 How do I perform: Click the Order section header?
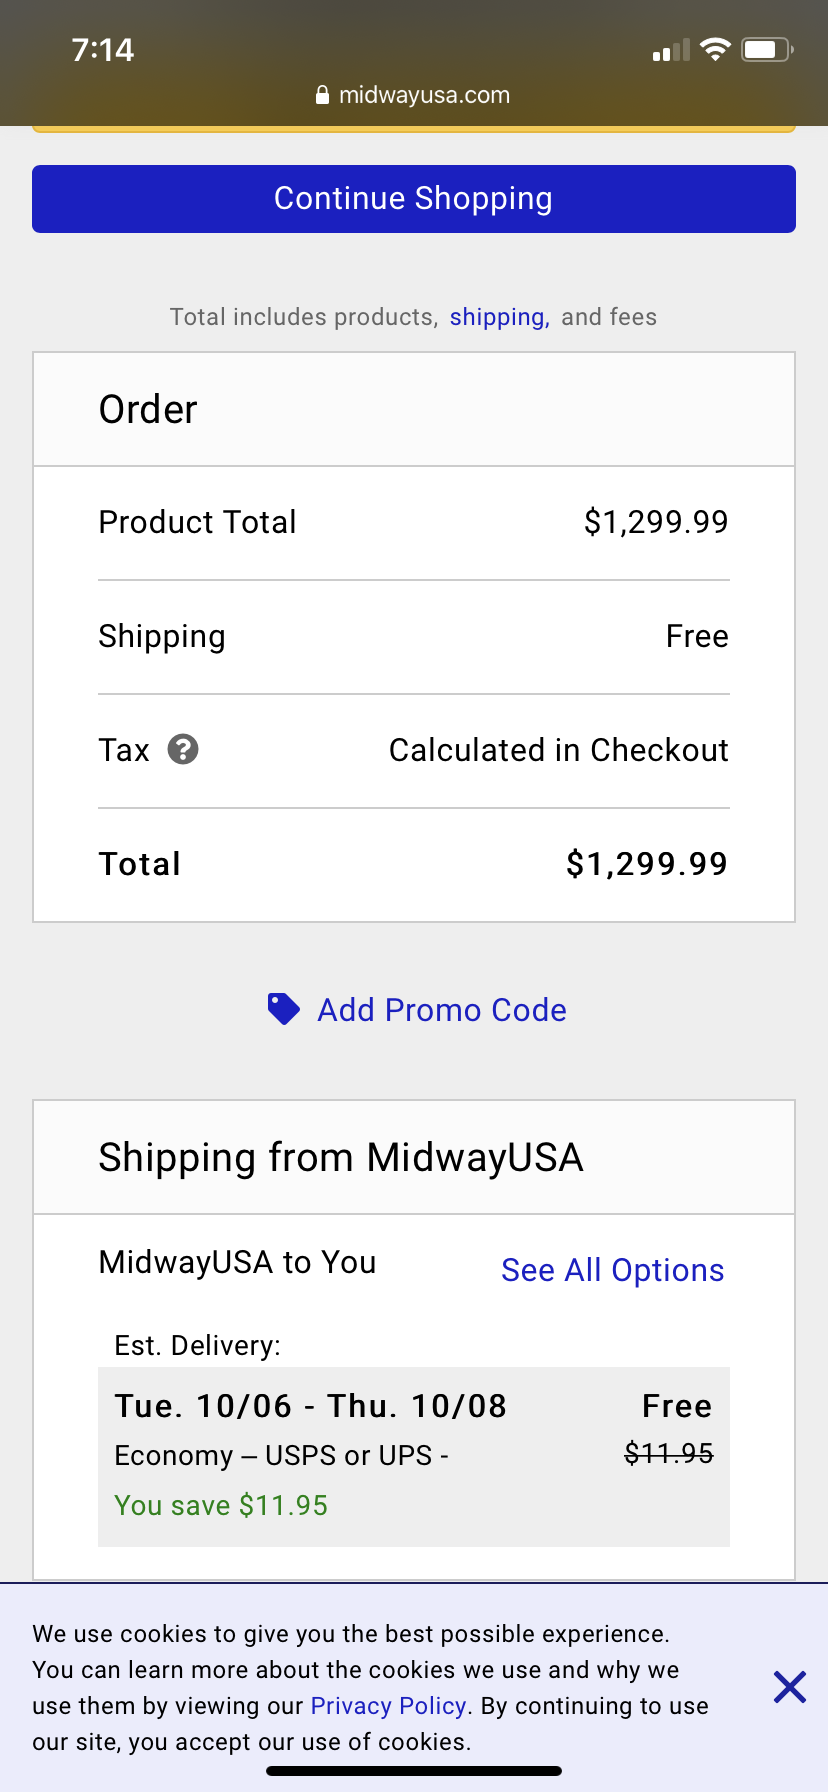coord(414,409)
